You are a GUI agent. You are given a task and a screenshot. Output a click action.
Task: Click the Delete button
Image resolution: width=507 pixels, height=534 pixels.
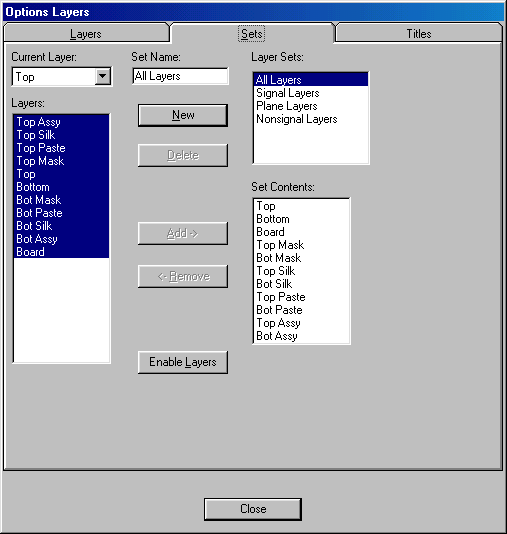click(x=183, y=155)
